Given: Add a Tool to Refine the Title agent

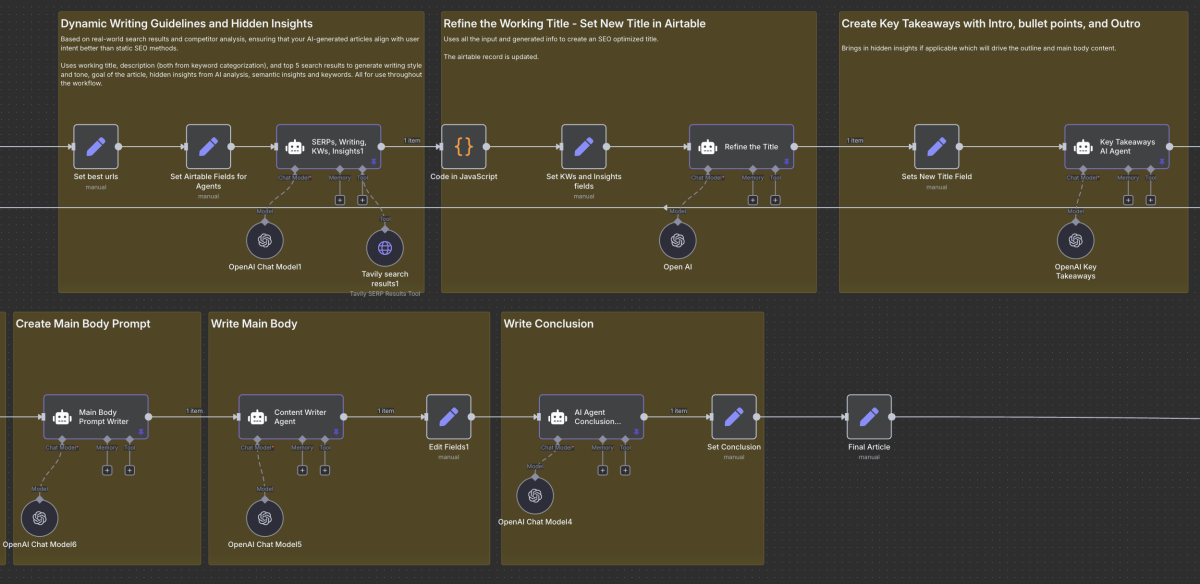Looking at the screenshot, I should [775, 200].
